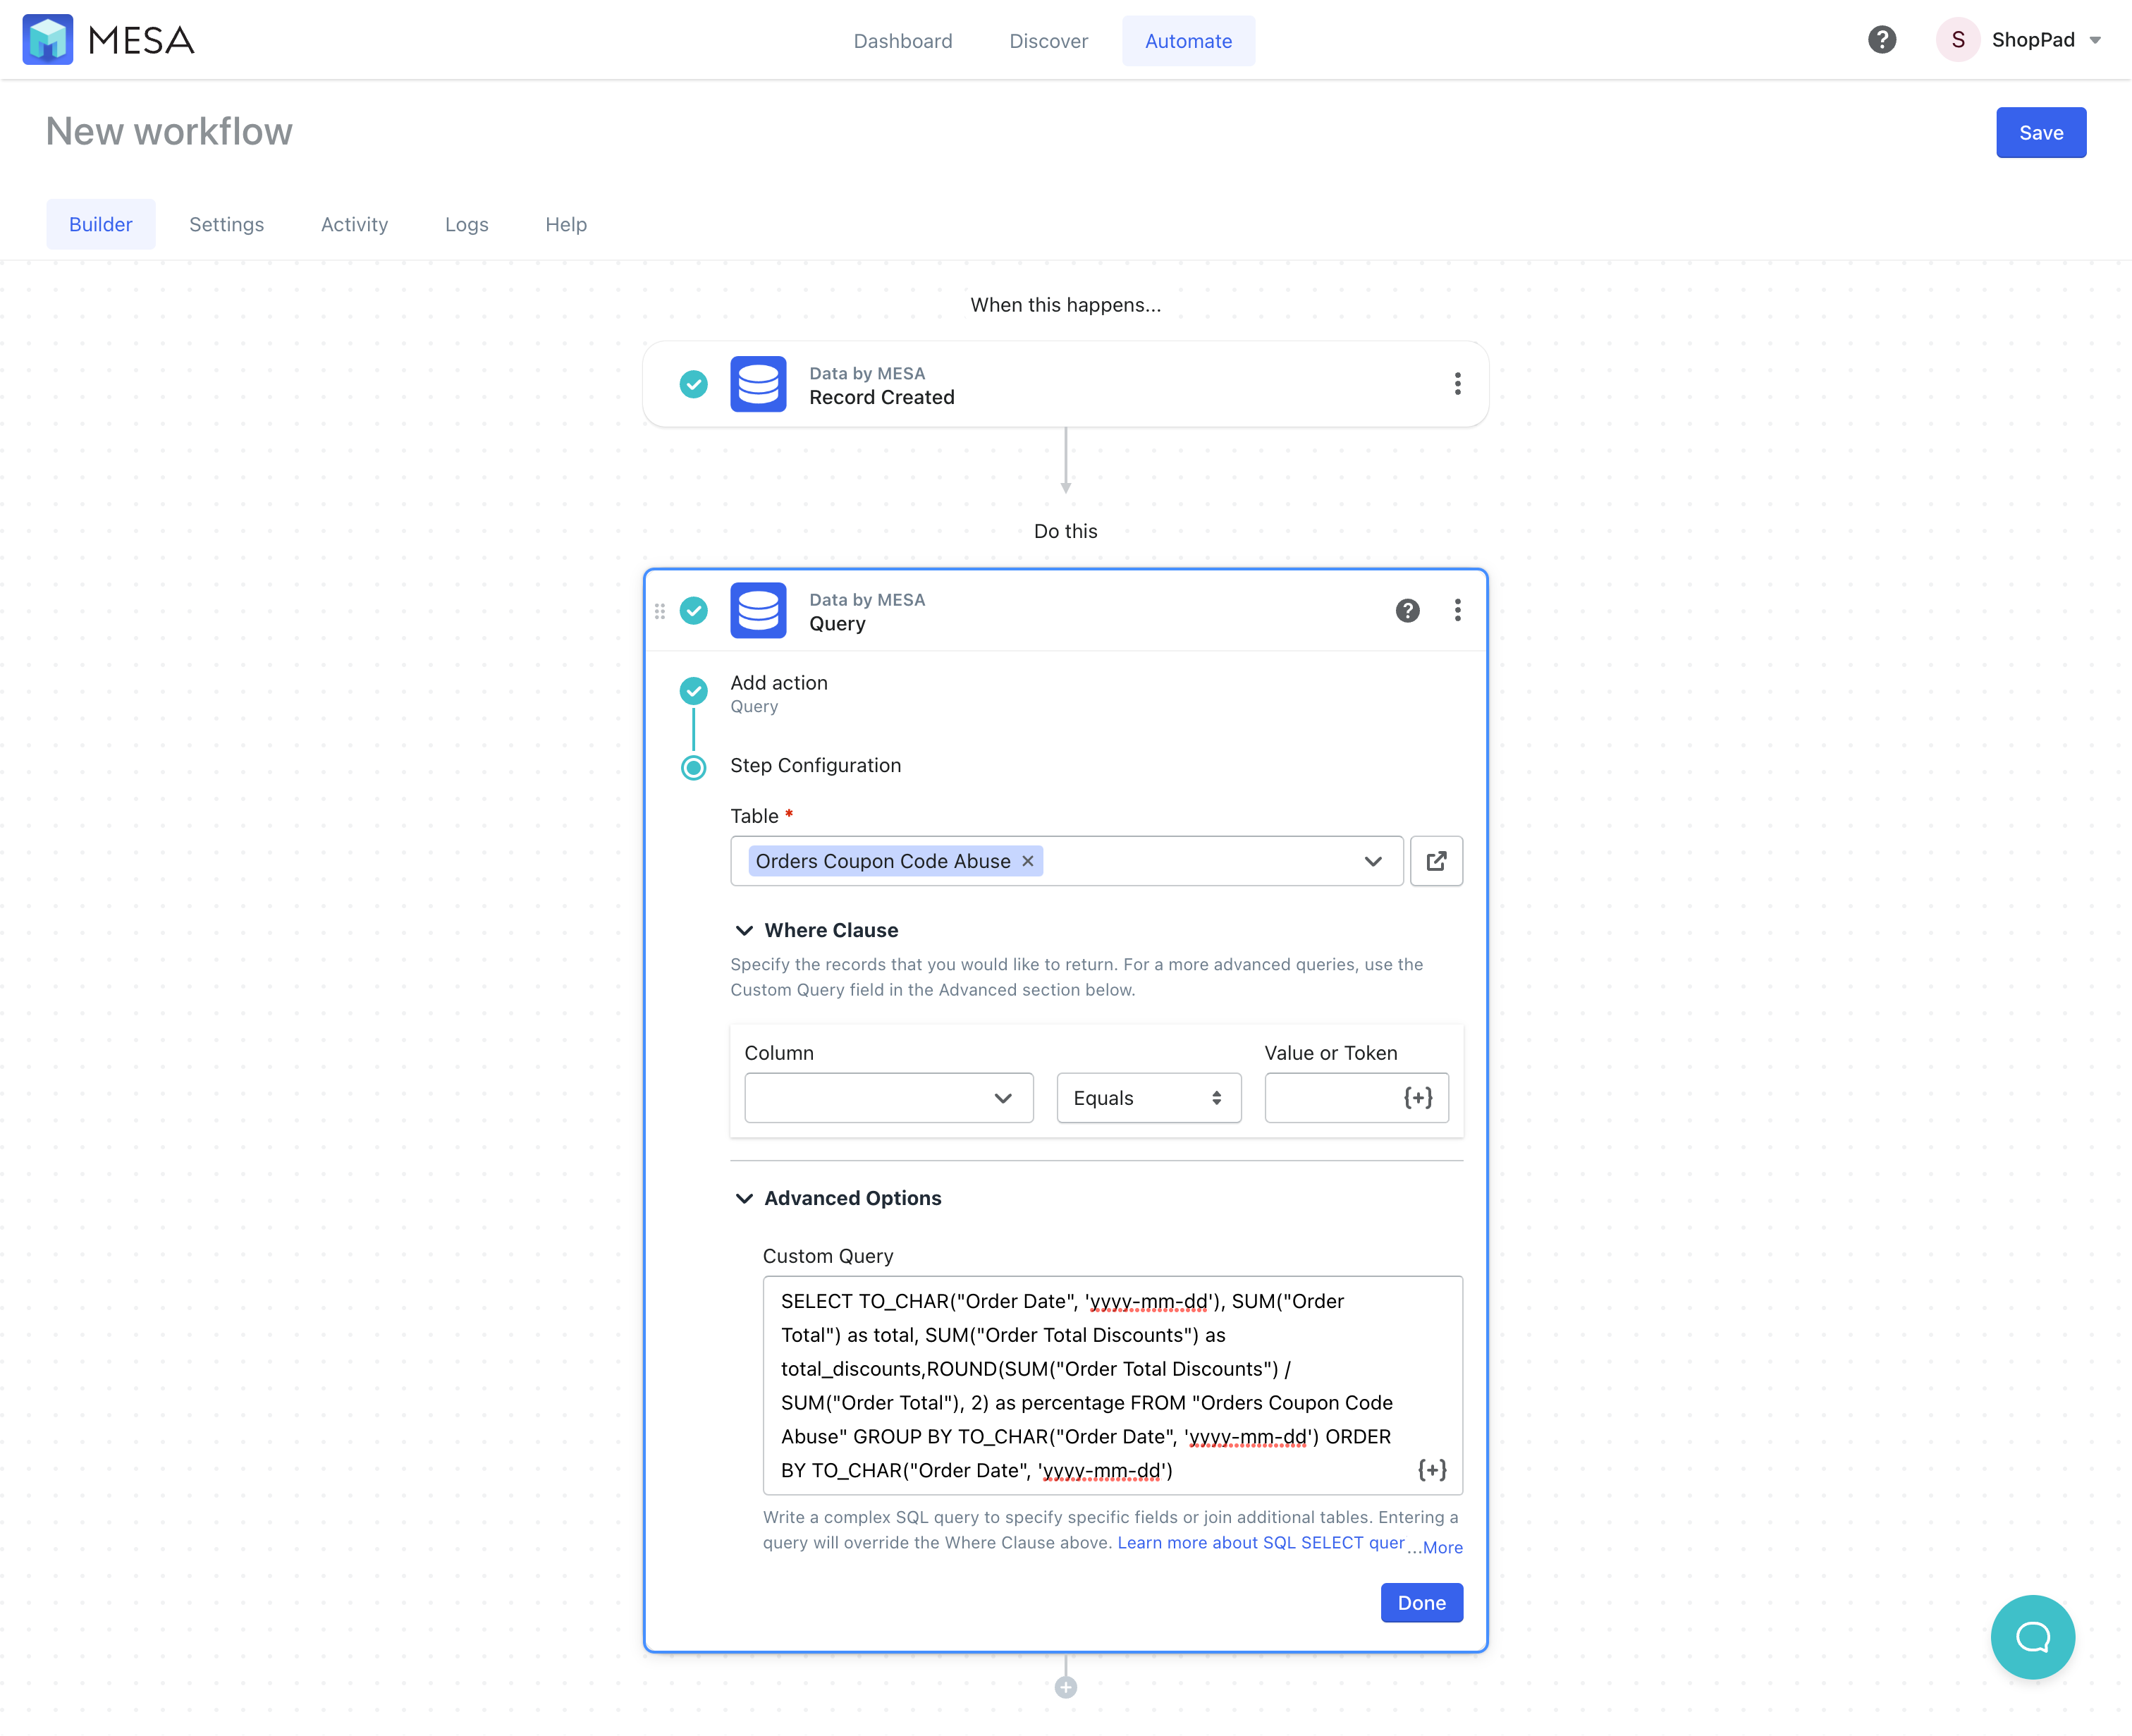The height and width of the screenshot is (1736, 2132).
Task: Save the new workflow
Action: coord(2041,133)
